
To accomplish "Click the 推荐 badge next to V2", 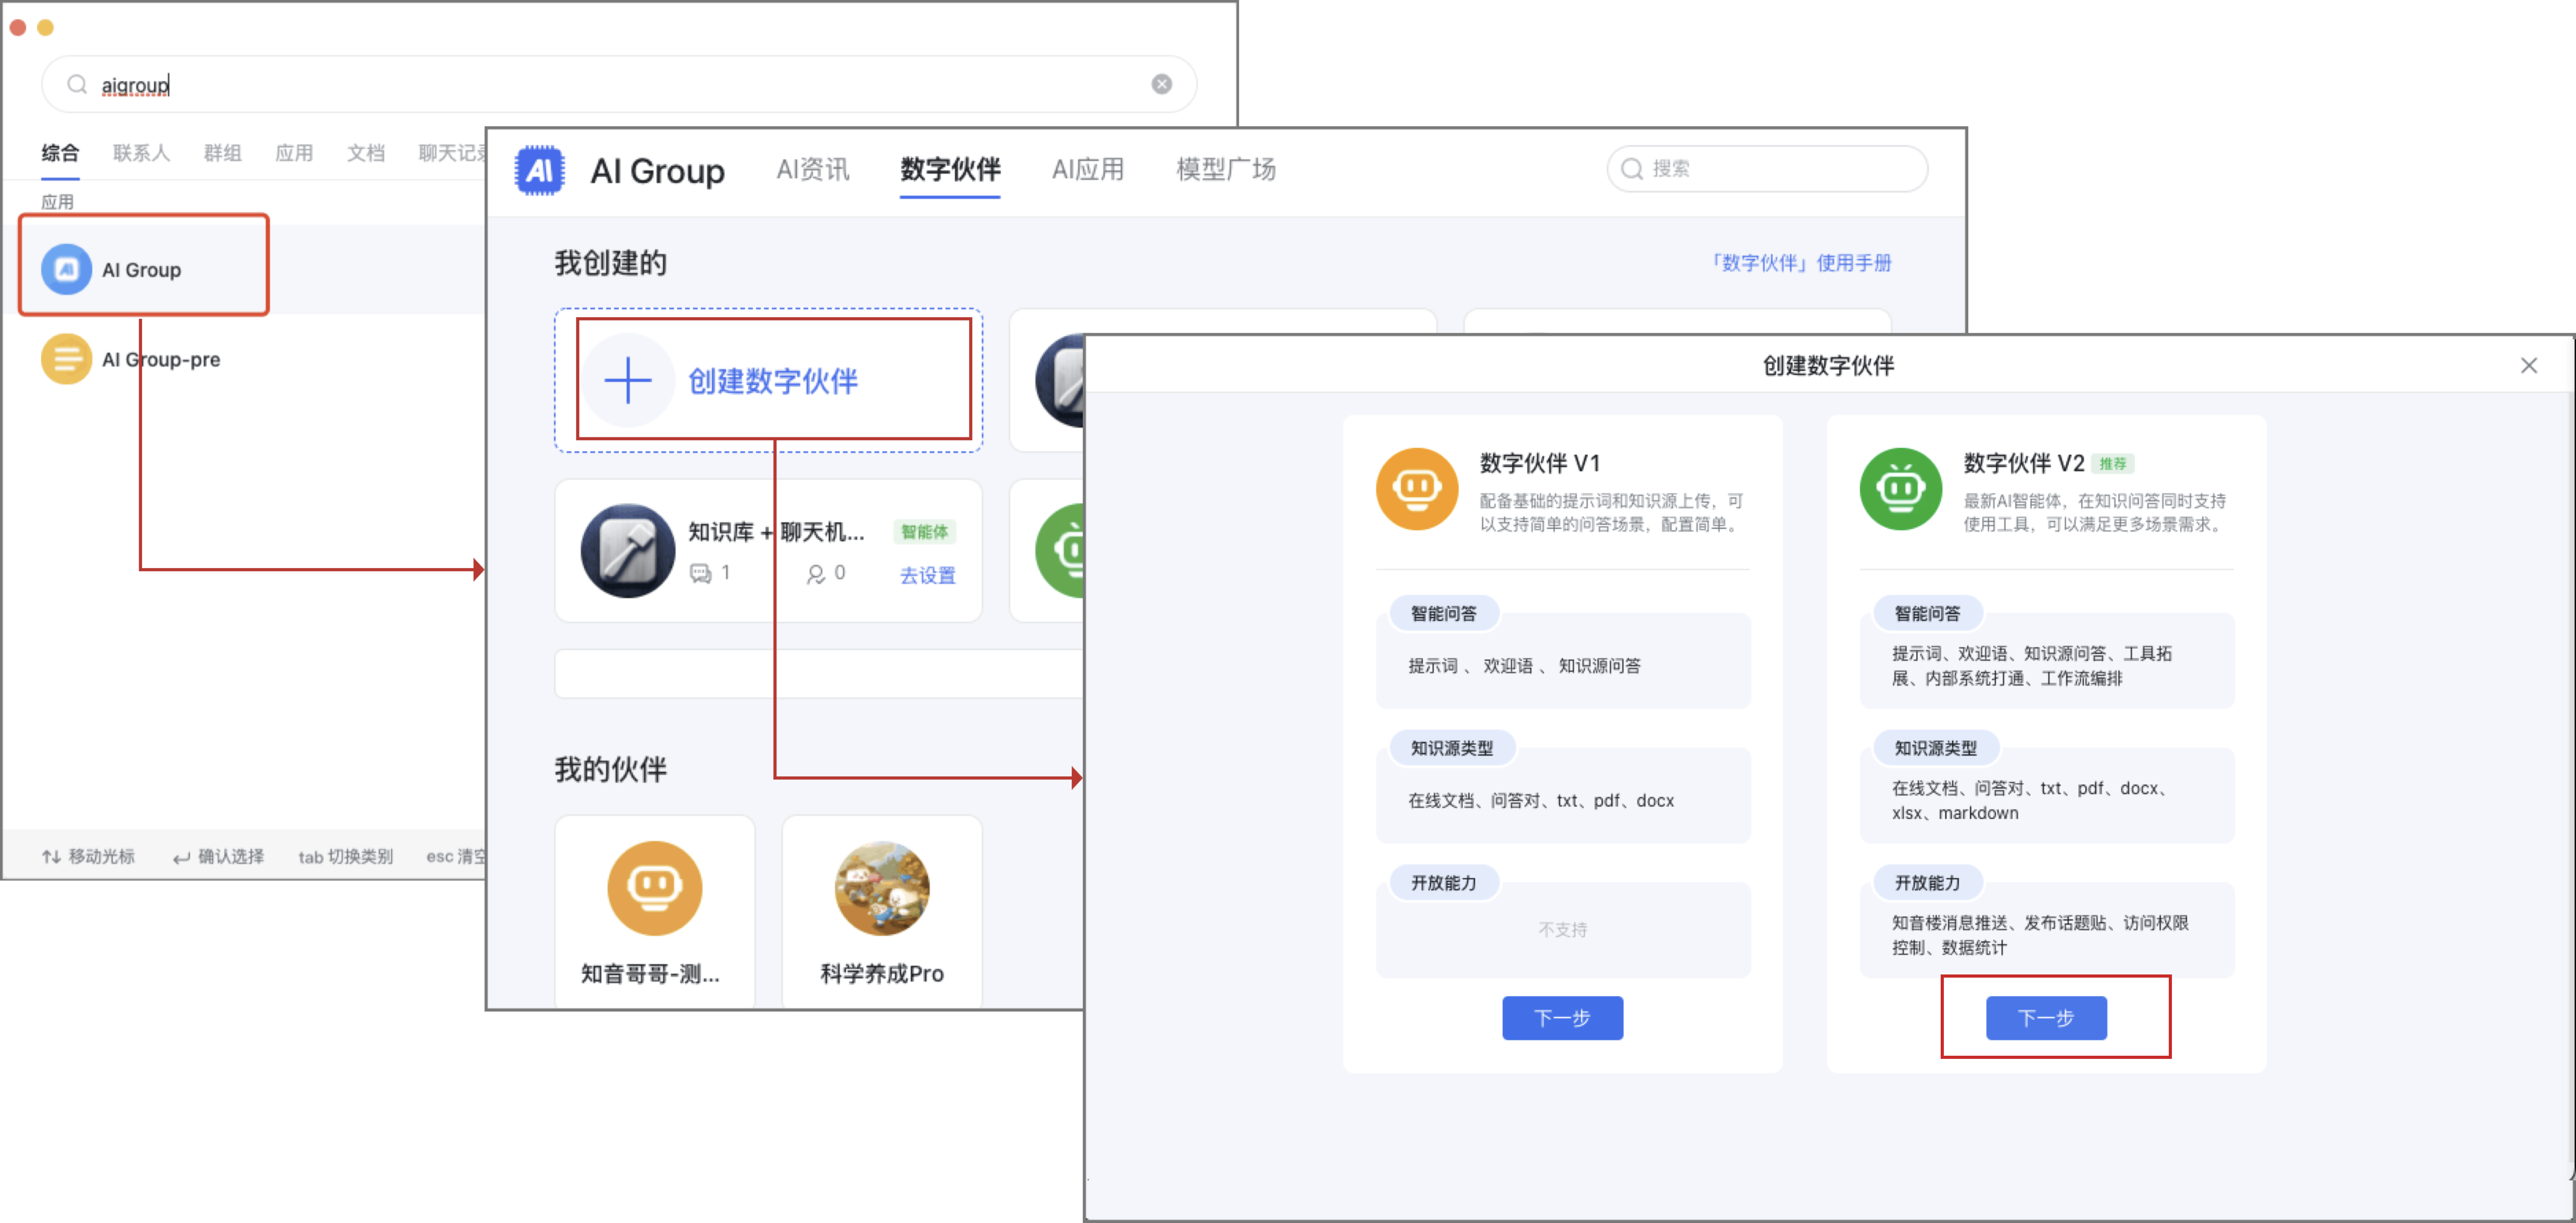I will 2113,464.
